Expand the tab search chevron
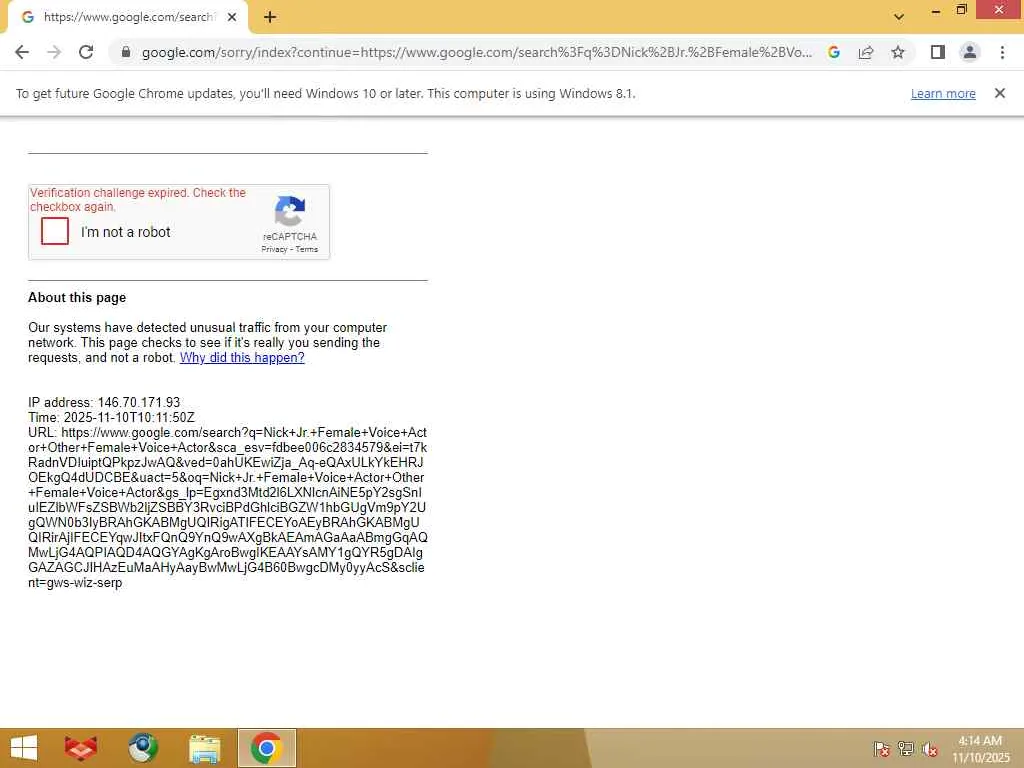Image resolution: width=1024 pixels, height=768 pixels. (899, 17)
